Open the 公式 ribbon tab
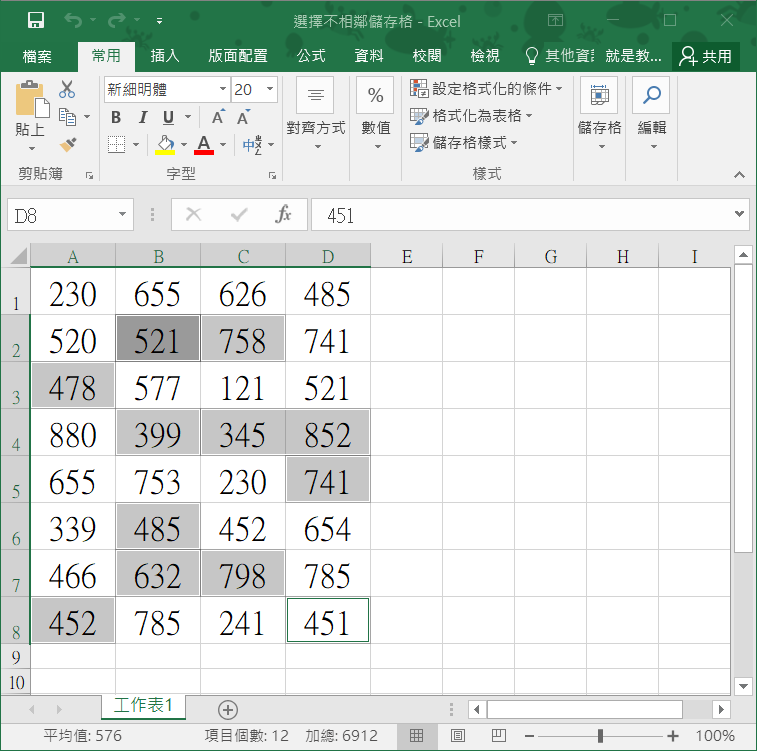757x751 pixels. [x=311, y=56]
